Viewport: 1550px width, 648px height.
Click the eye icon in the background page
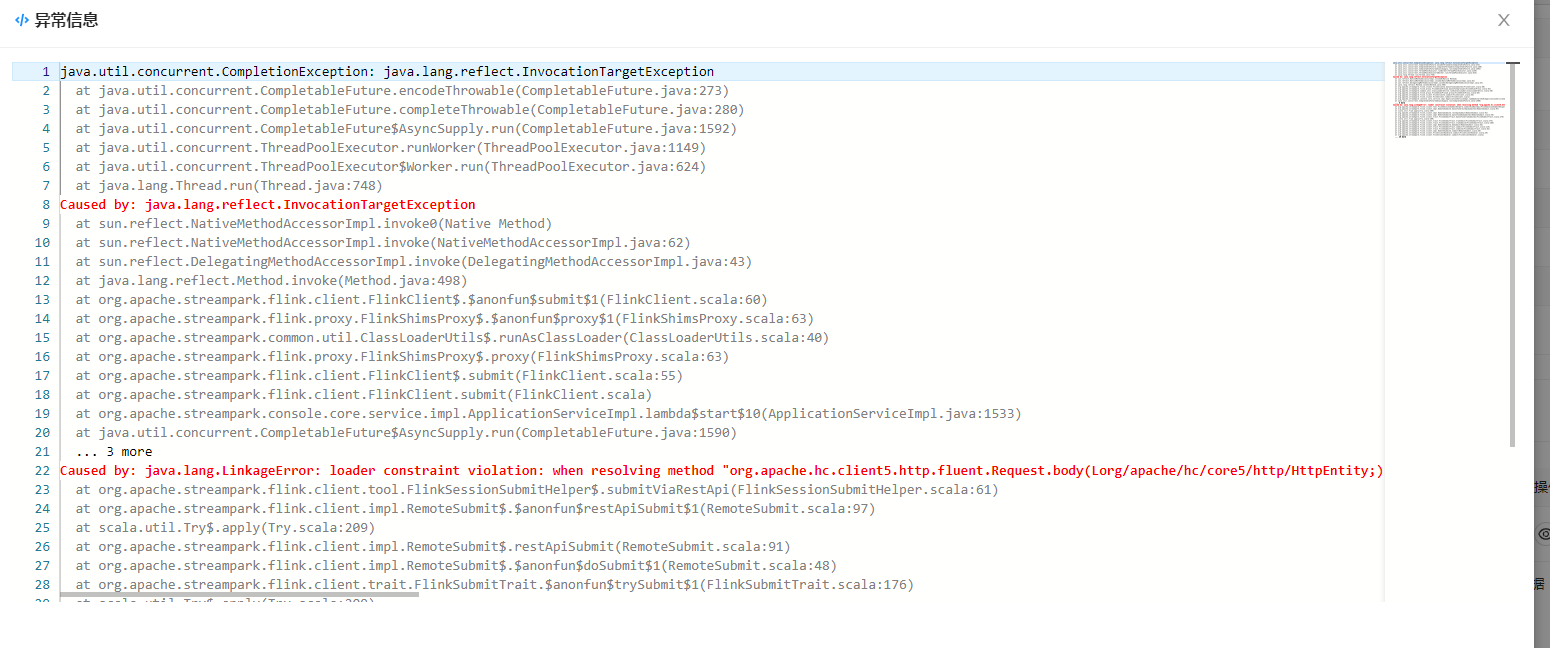click(x=1543, y=534)
